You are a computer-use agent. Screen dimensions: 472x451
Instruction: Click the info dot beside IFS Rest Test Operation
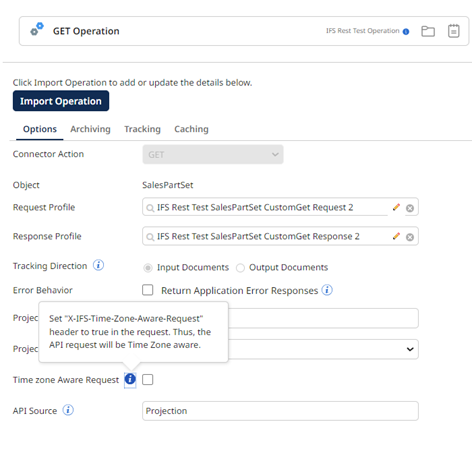click(406, 32)
